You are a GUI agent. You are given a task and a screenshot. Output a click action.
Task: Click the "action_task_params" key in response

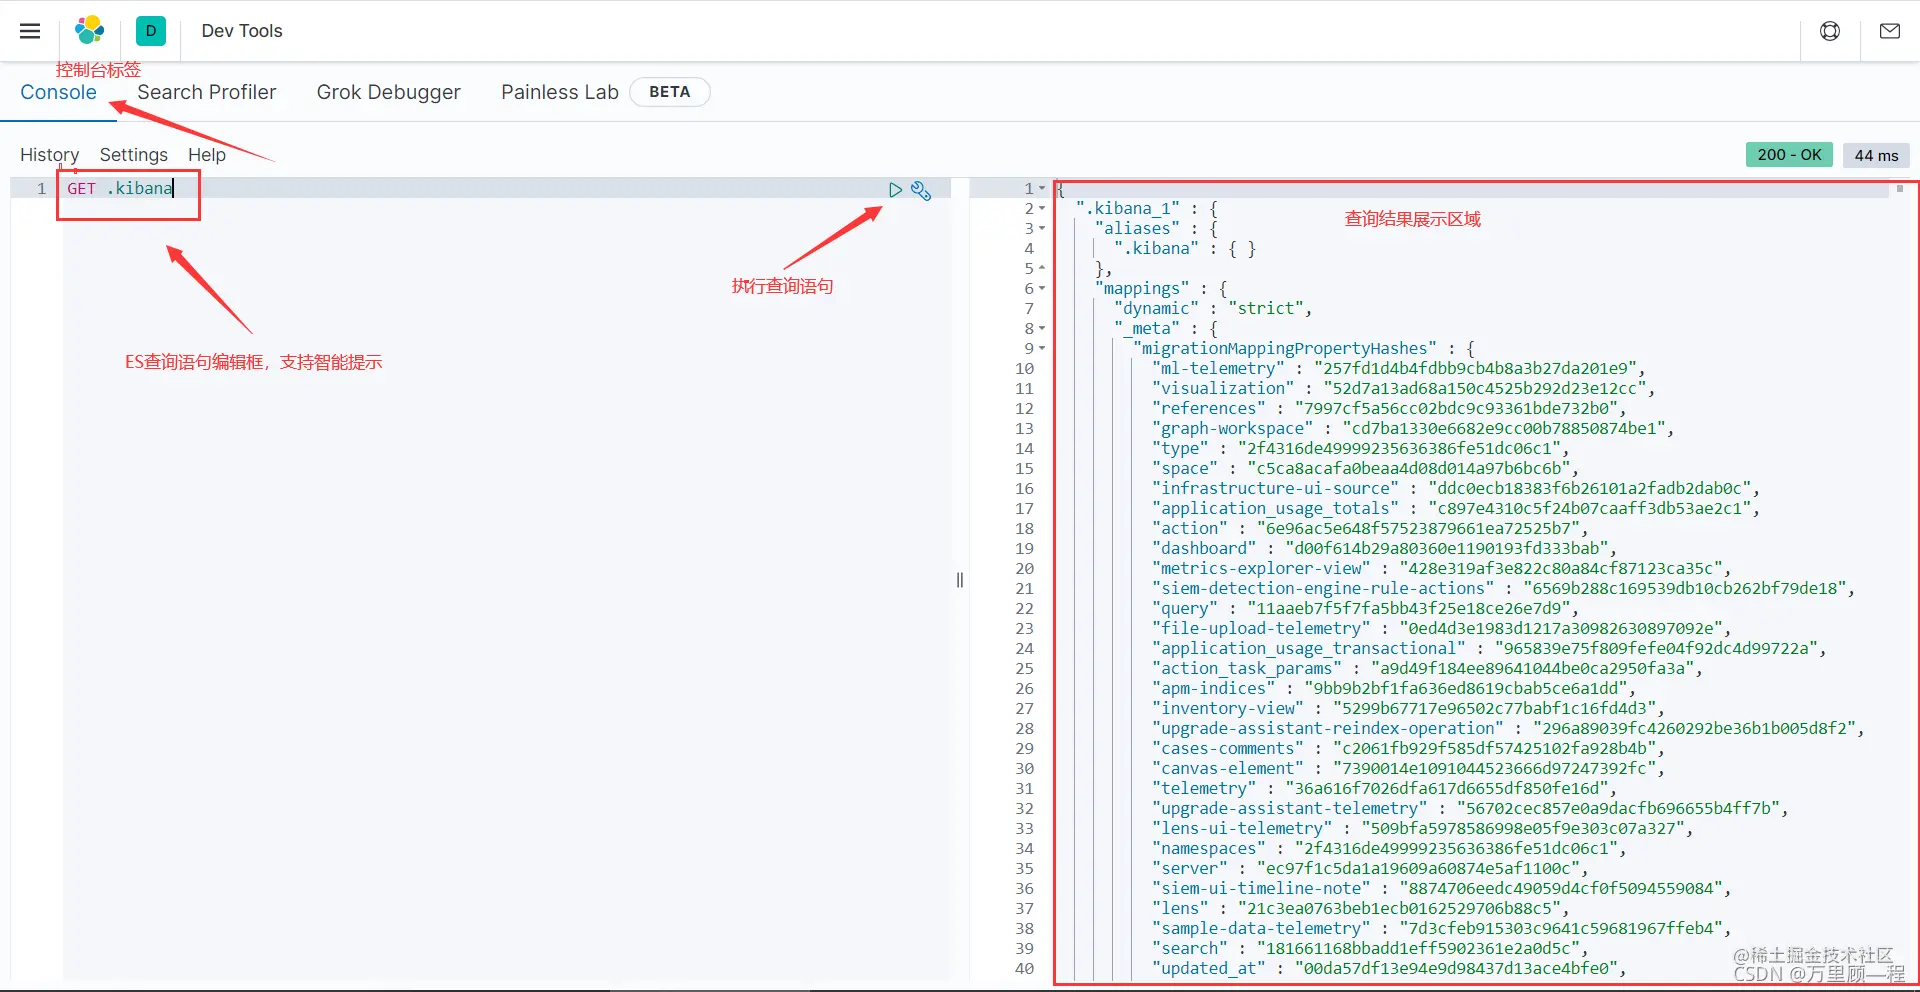coord(1246,668)
